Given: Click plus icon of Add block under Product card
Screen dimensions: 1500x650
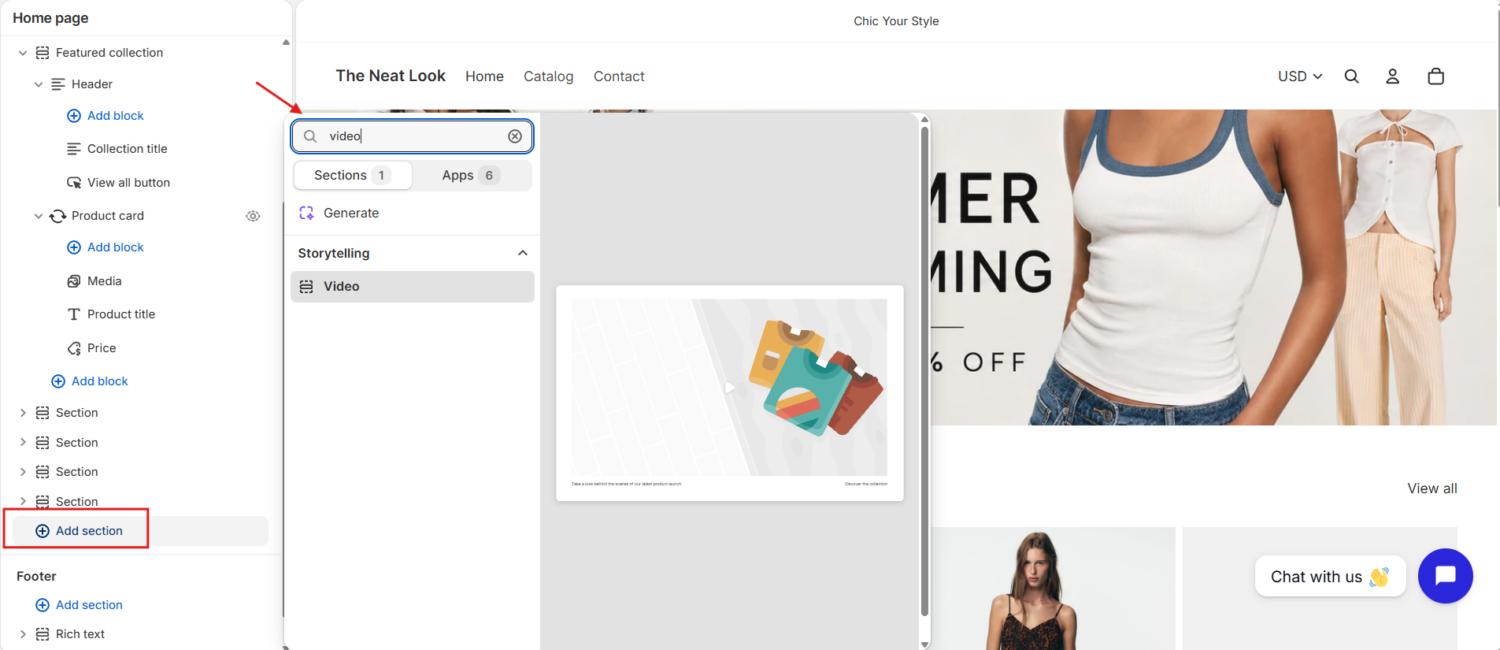Looking at the screenshot, I should point(74,247).
